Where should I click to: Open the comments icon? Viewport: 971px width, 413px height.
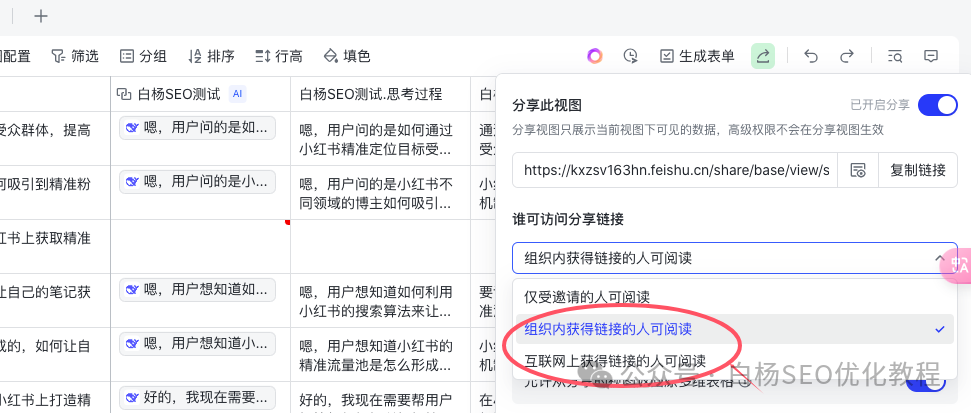coord(931,56)
